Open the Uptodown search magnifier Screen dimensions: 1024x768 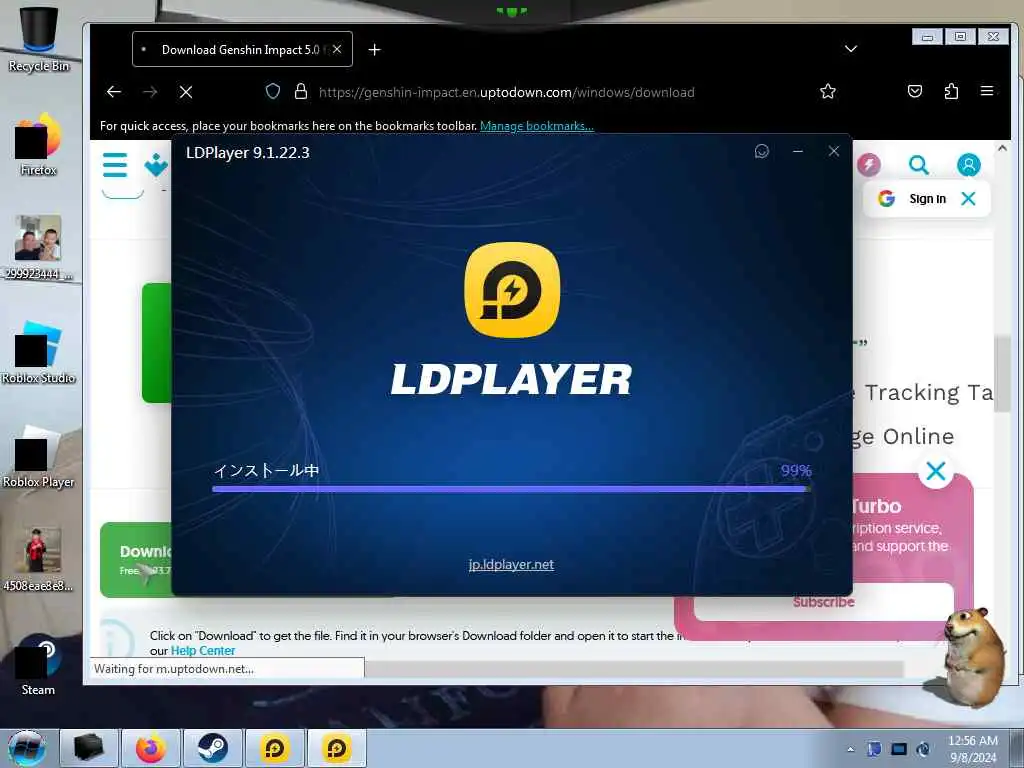(x=919, y=165)
